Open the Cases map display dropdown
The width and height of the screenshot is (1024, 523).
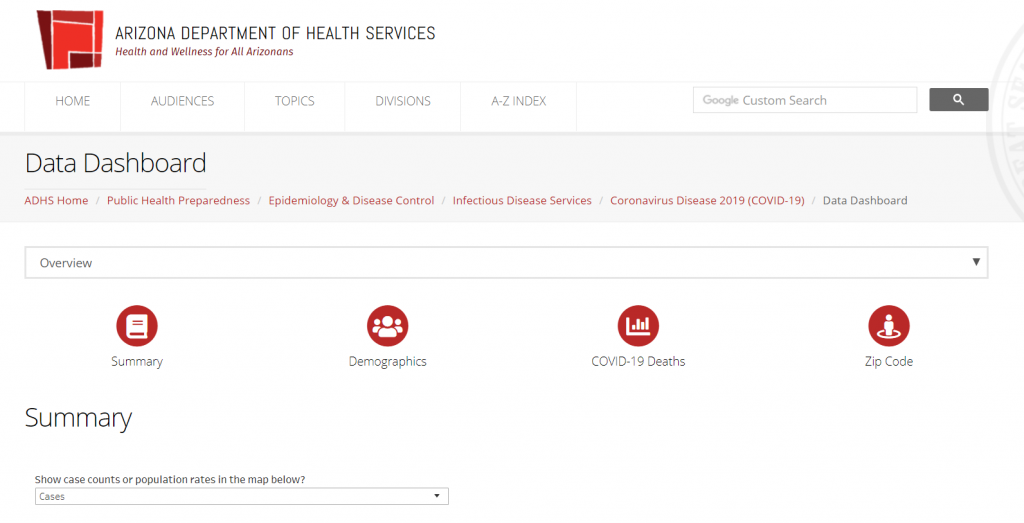click(241, 496)
